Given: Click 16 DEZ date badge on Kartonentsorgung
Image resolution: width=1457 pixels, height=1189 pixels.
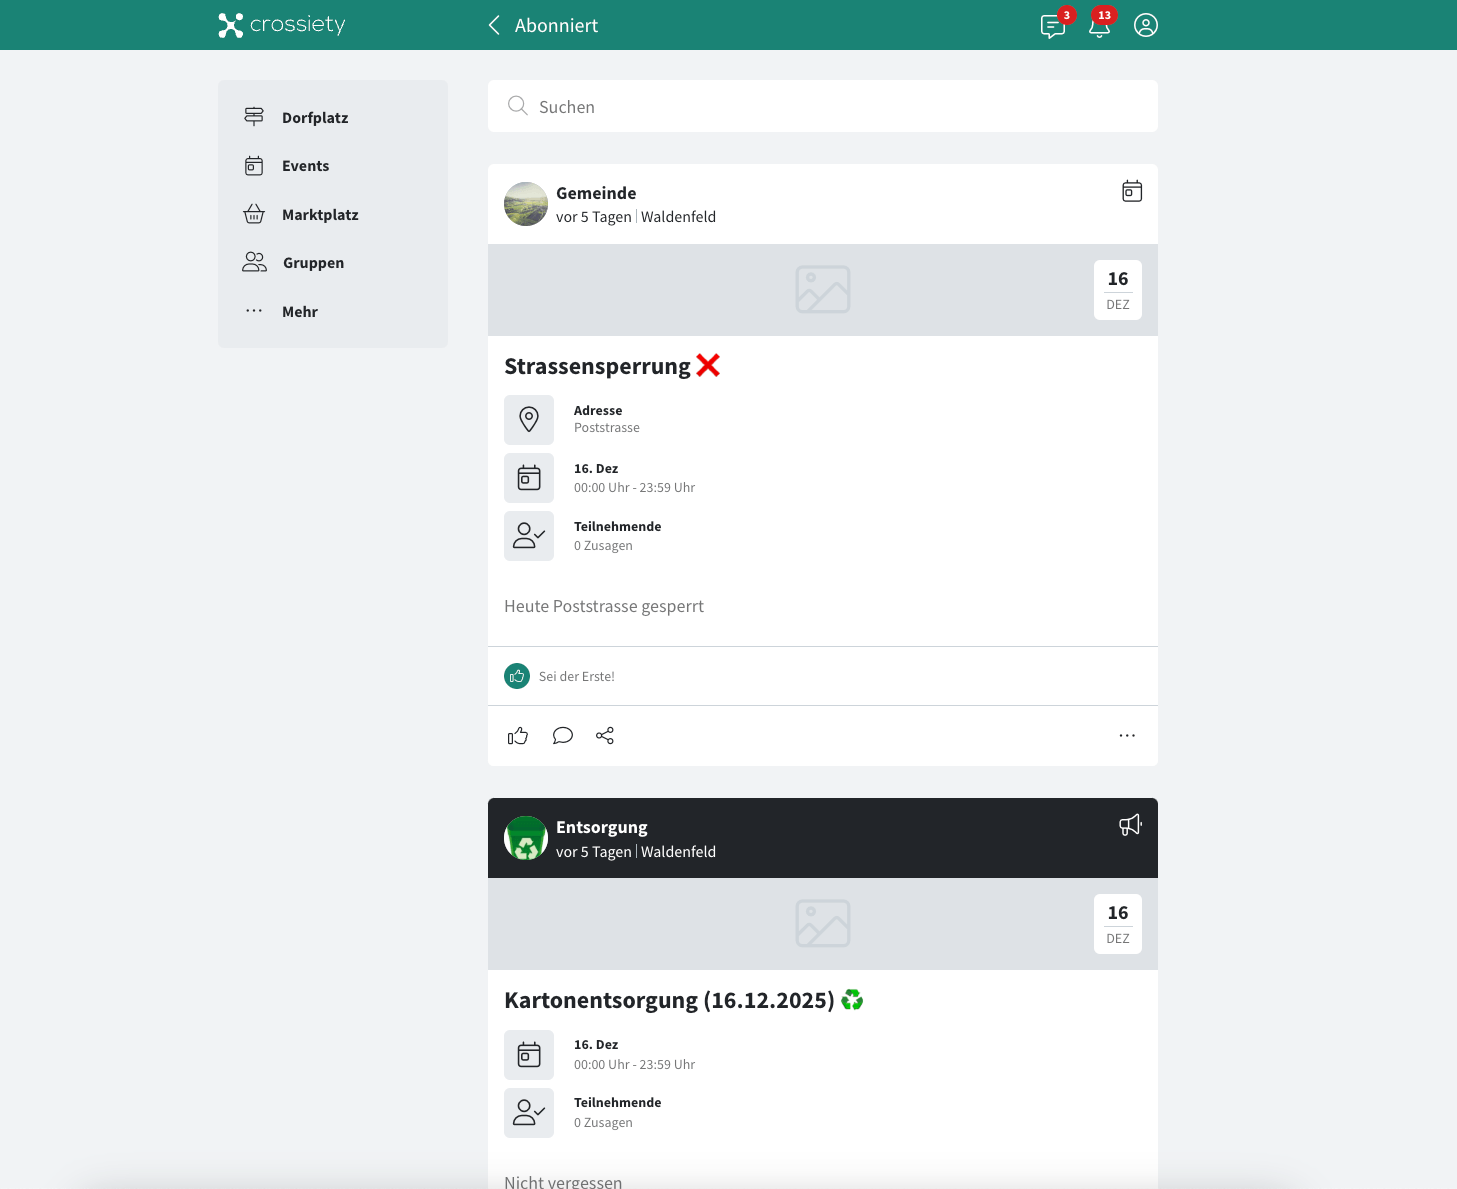Looking at the screenshot, I should pos(1118,924).
